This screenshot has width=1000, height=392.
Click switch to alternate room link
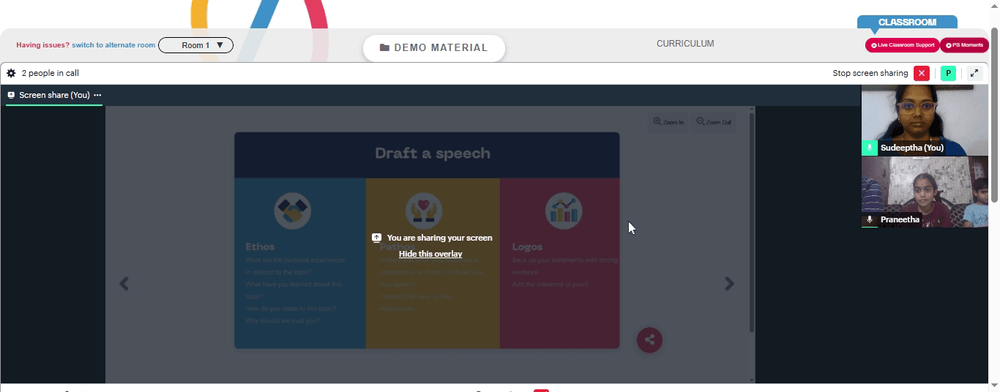coord(114,45)
